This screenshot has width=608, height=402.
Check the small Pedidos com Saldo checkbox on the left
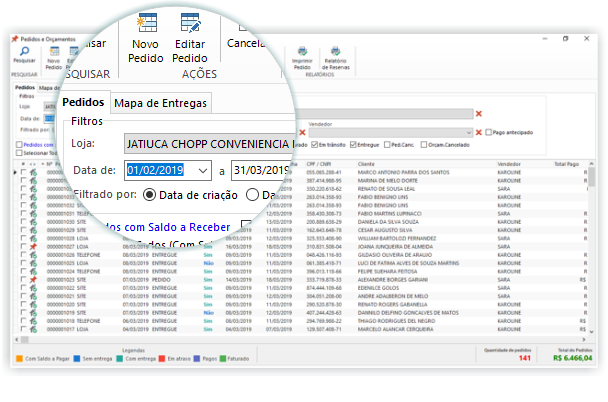[19, 145]
